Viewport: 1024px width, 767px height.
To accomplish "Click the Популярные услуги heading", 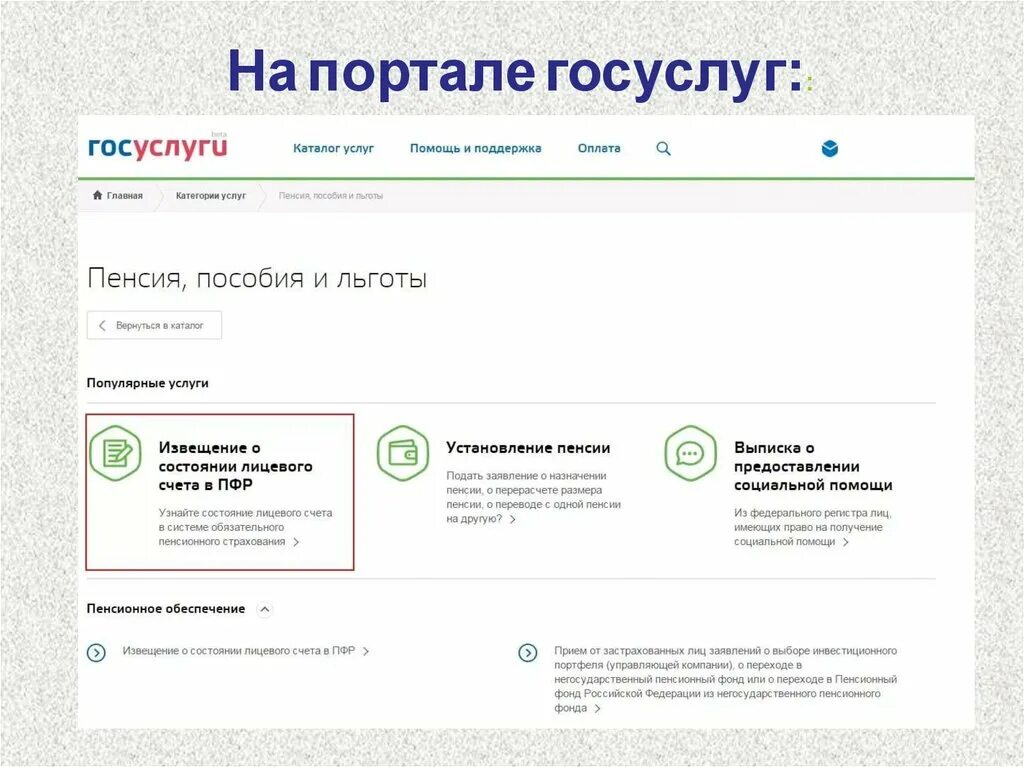I will click(148, 383).
